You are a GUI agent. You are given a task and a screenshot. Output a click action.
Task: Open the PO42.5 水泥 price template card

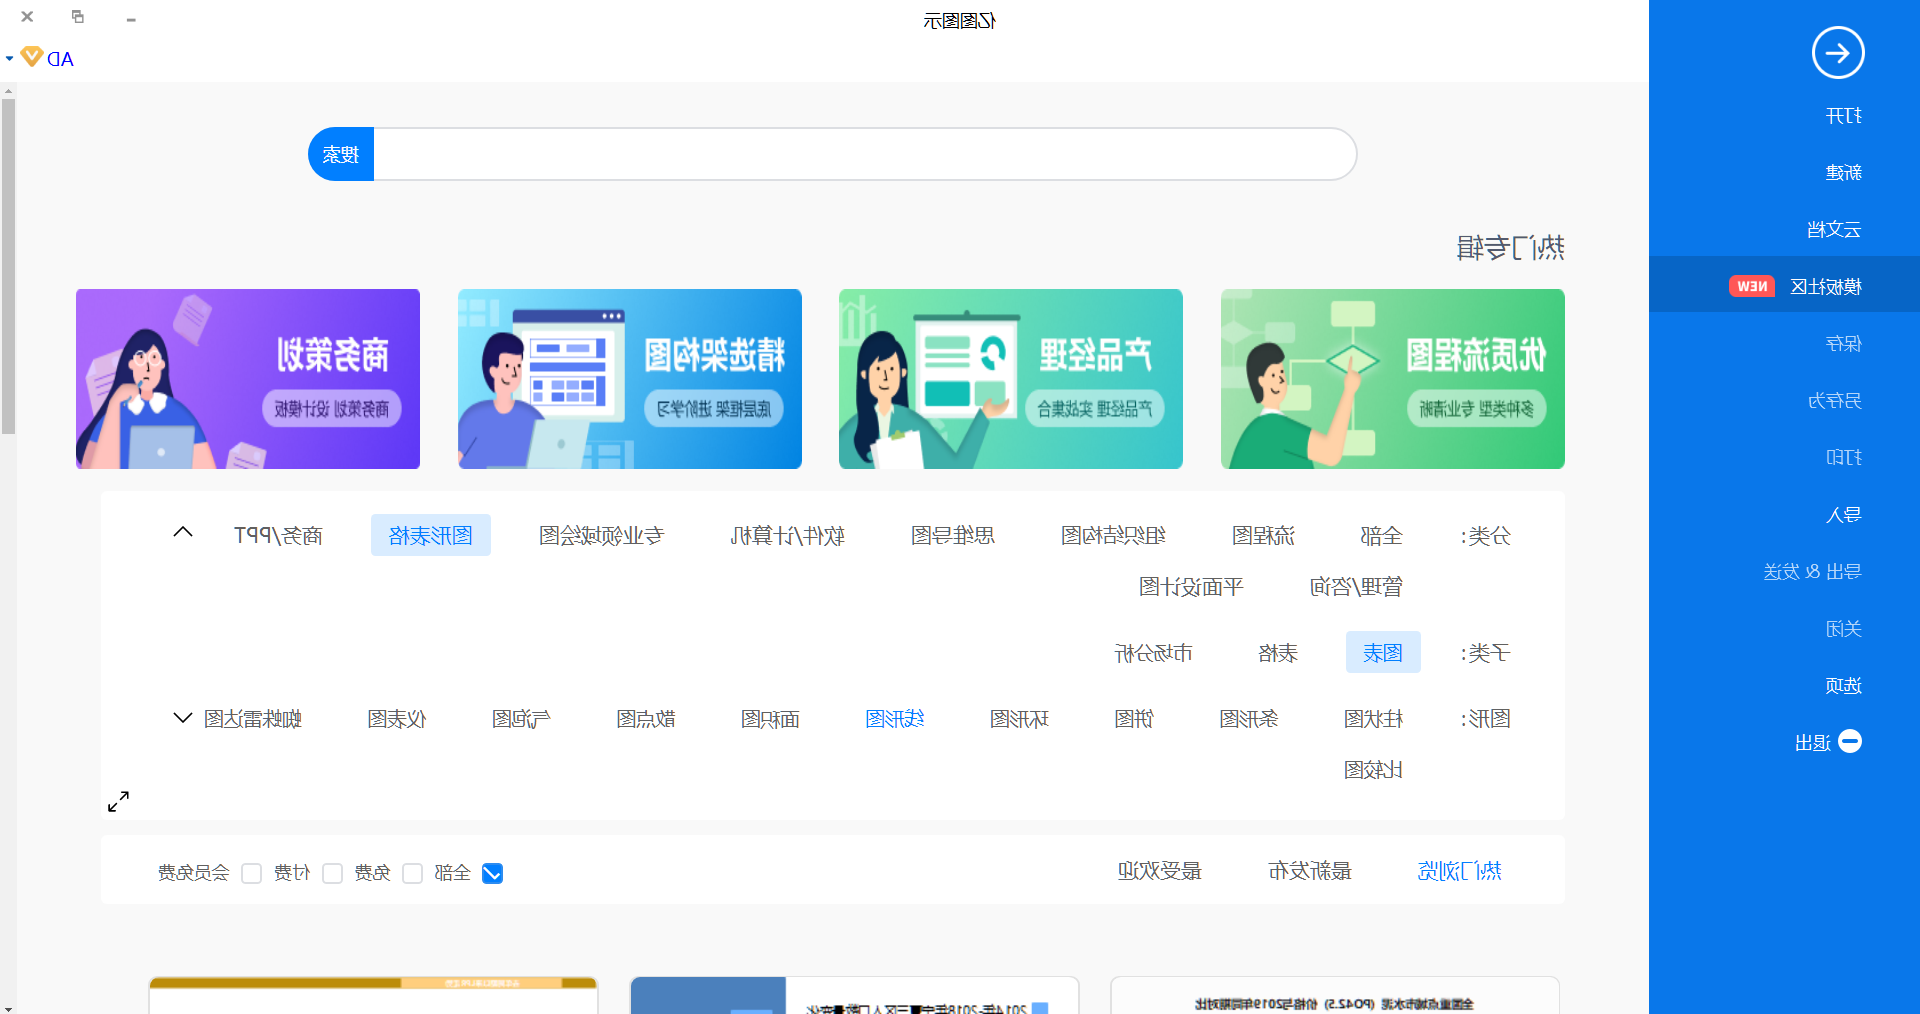[1334, 996]
